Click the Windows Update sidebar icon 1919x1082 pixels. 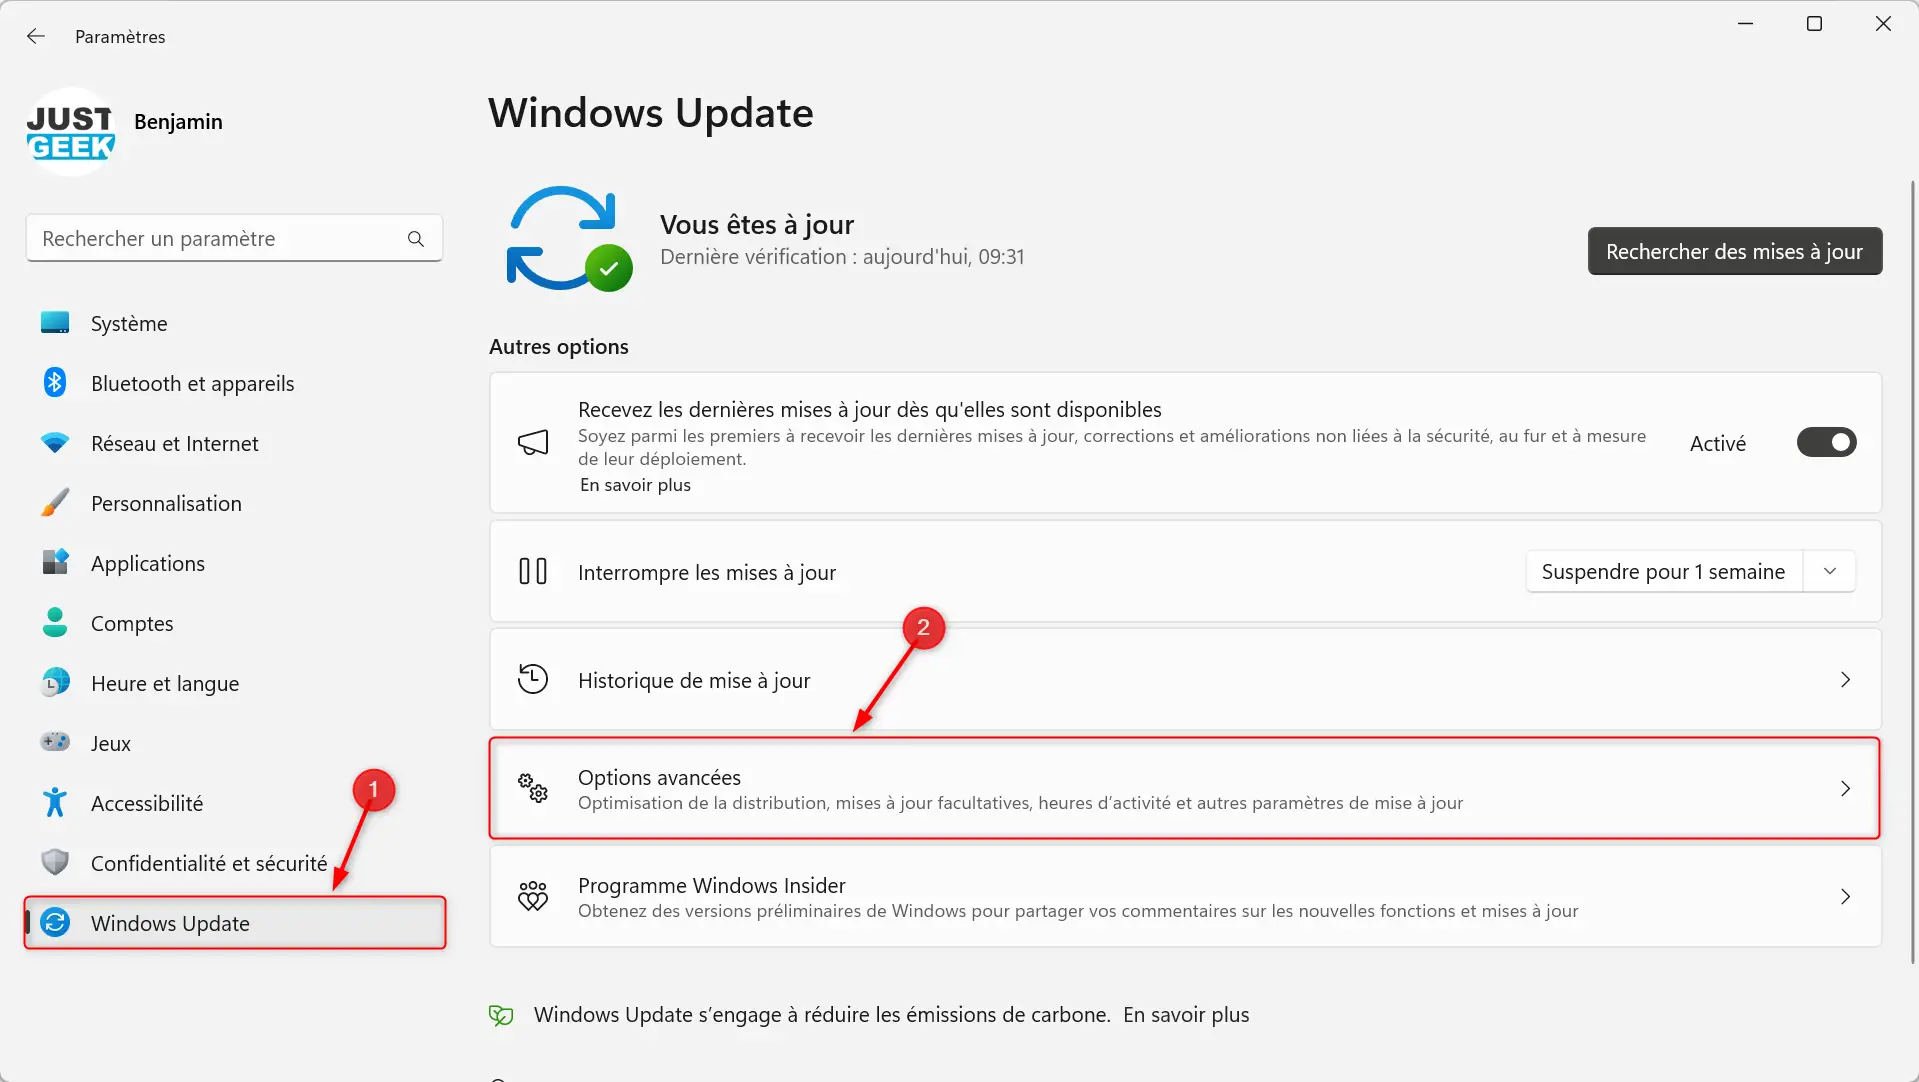tap(55, 922)
